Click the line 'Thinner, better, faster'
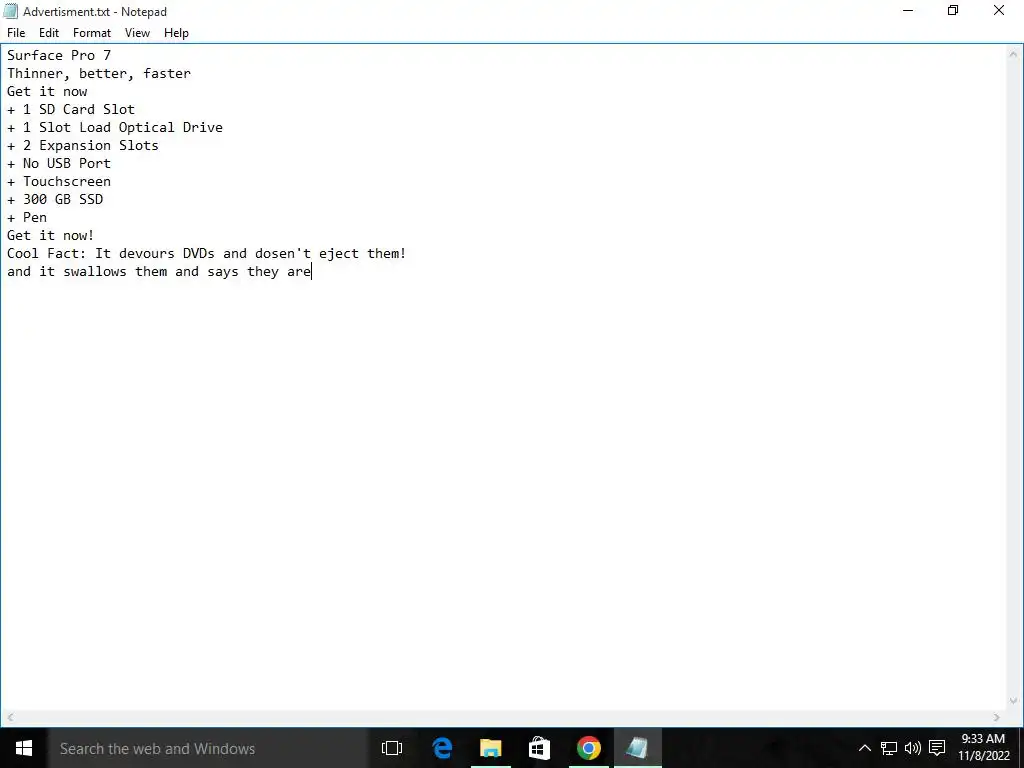Image resolution: width=1024 pixels, height=768 pixels. click(x=99, y=73)
